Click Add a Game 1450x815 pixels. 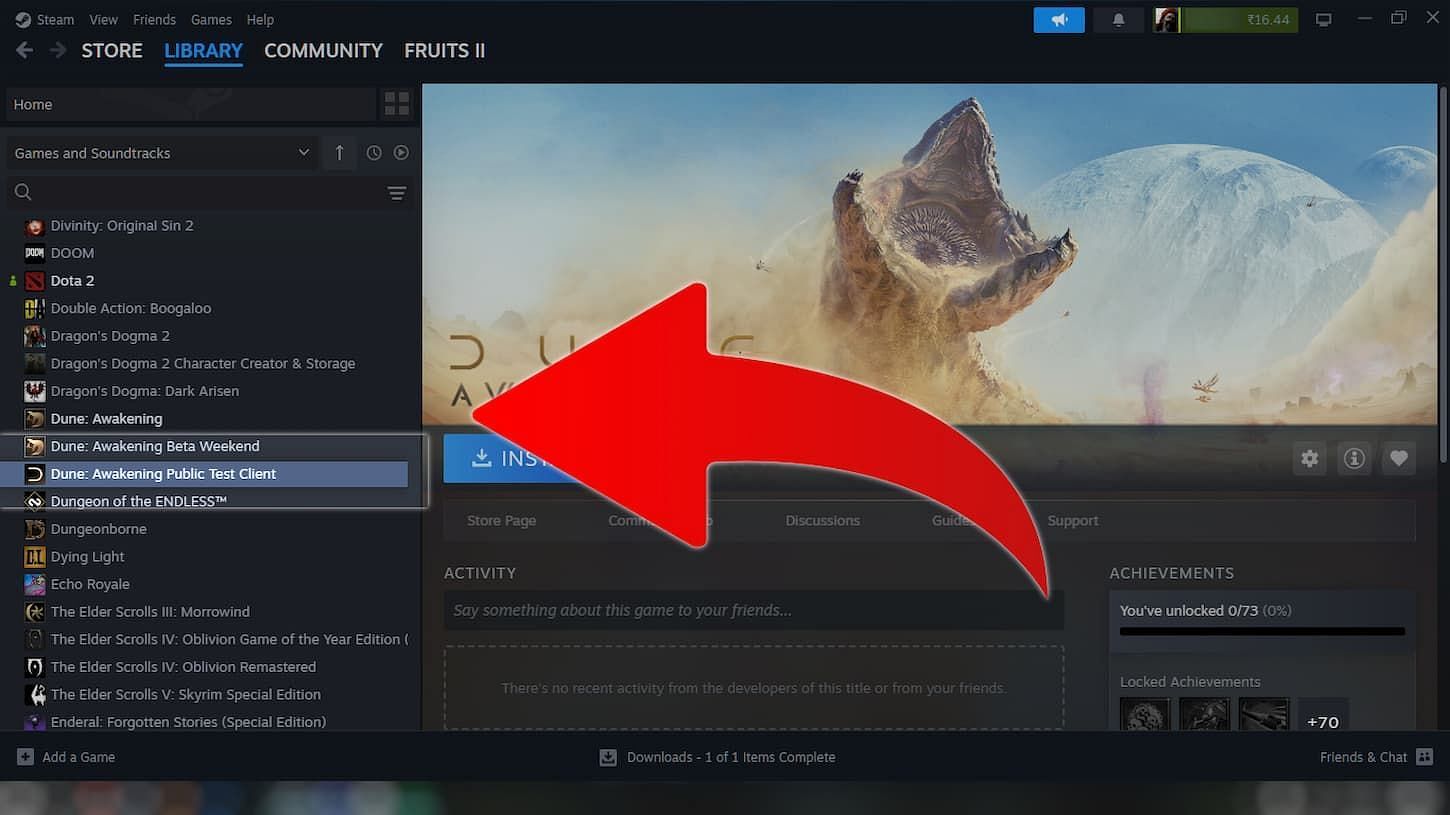tap(66, 757)
